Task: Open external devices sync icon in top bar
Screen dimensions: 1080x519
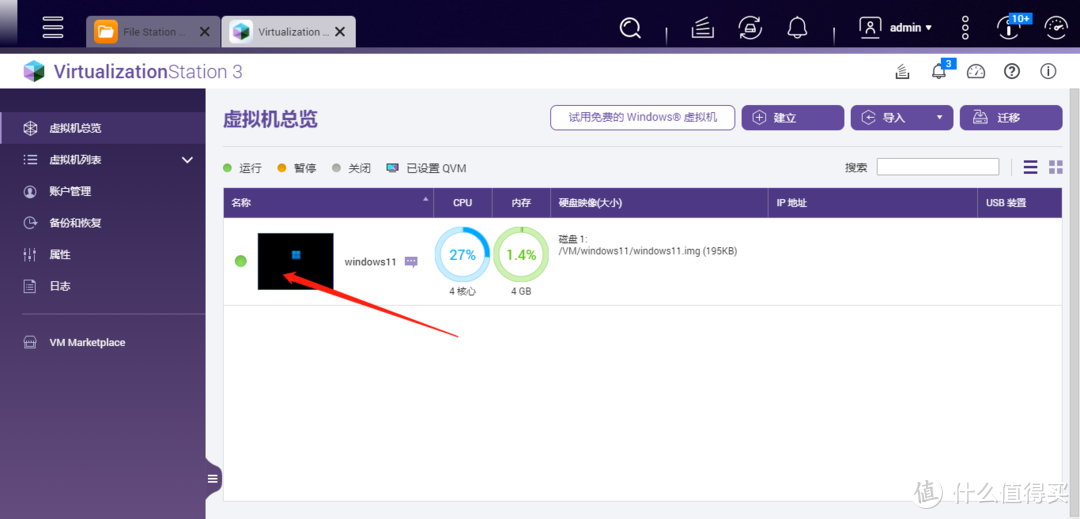Action: (x=750, y=28)
